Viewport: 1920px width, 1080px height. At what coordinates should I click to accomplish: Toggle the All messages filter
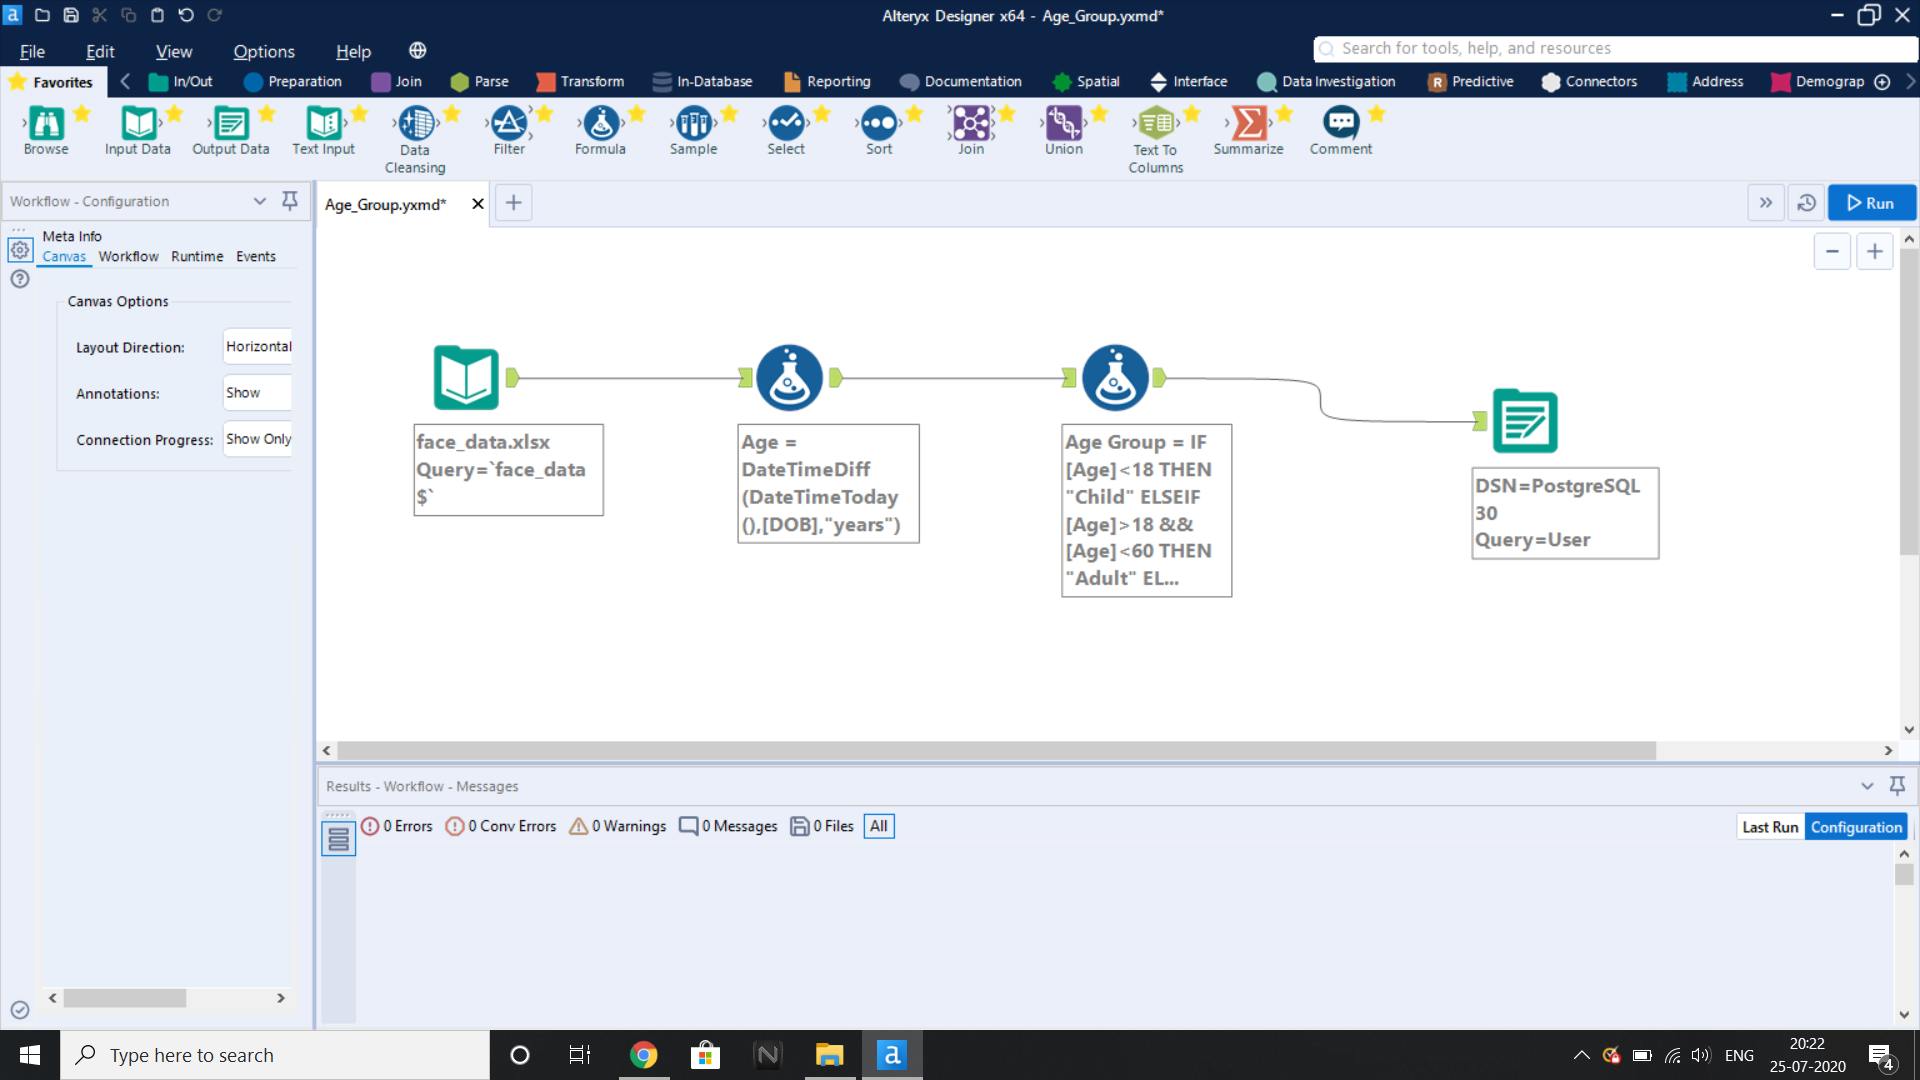click(878, 826)
